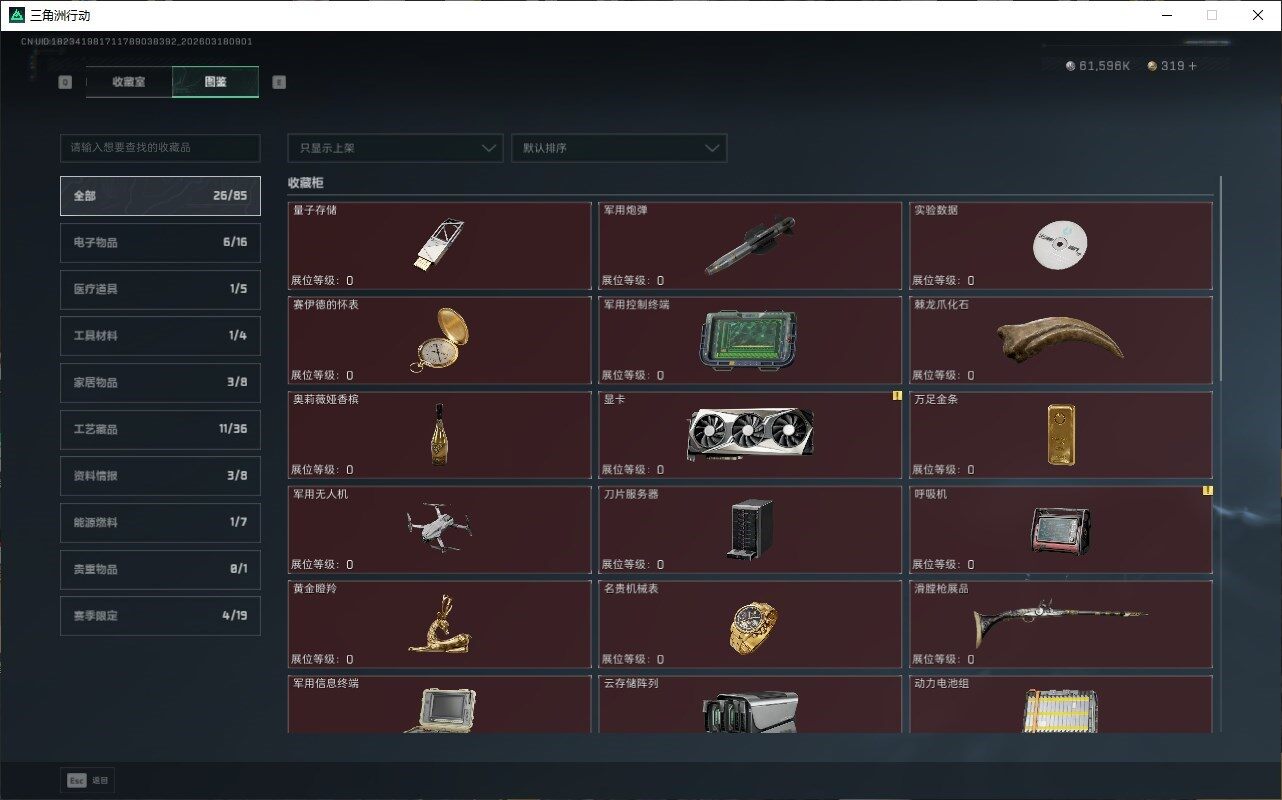Click the yellow badge on the 呼吸机 card
1282x800 pixels.
coord(1208,491)
